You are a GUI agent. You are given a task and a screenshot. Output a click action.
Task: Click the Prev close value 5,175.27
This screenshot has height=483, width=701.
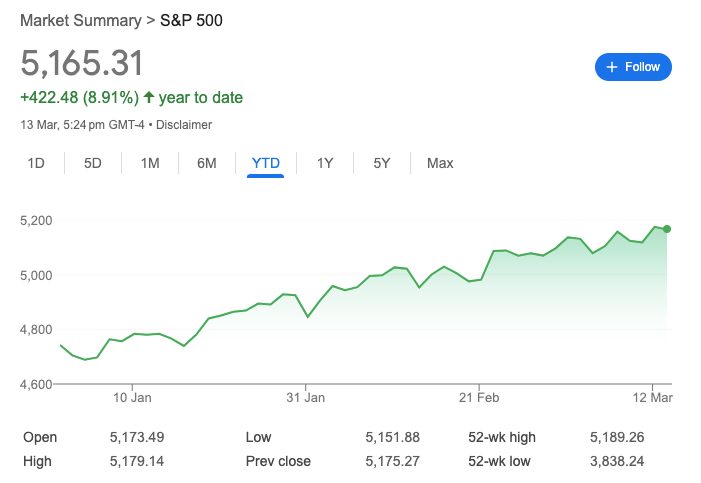coord(392,461)
